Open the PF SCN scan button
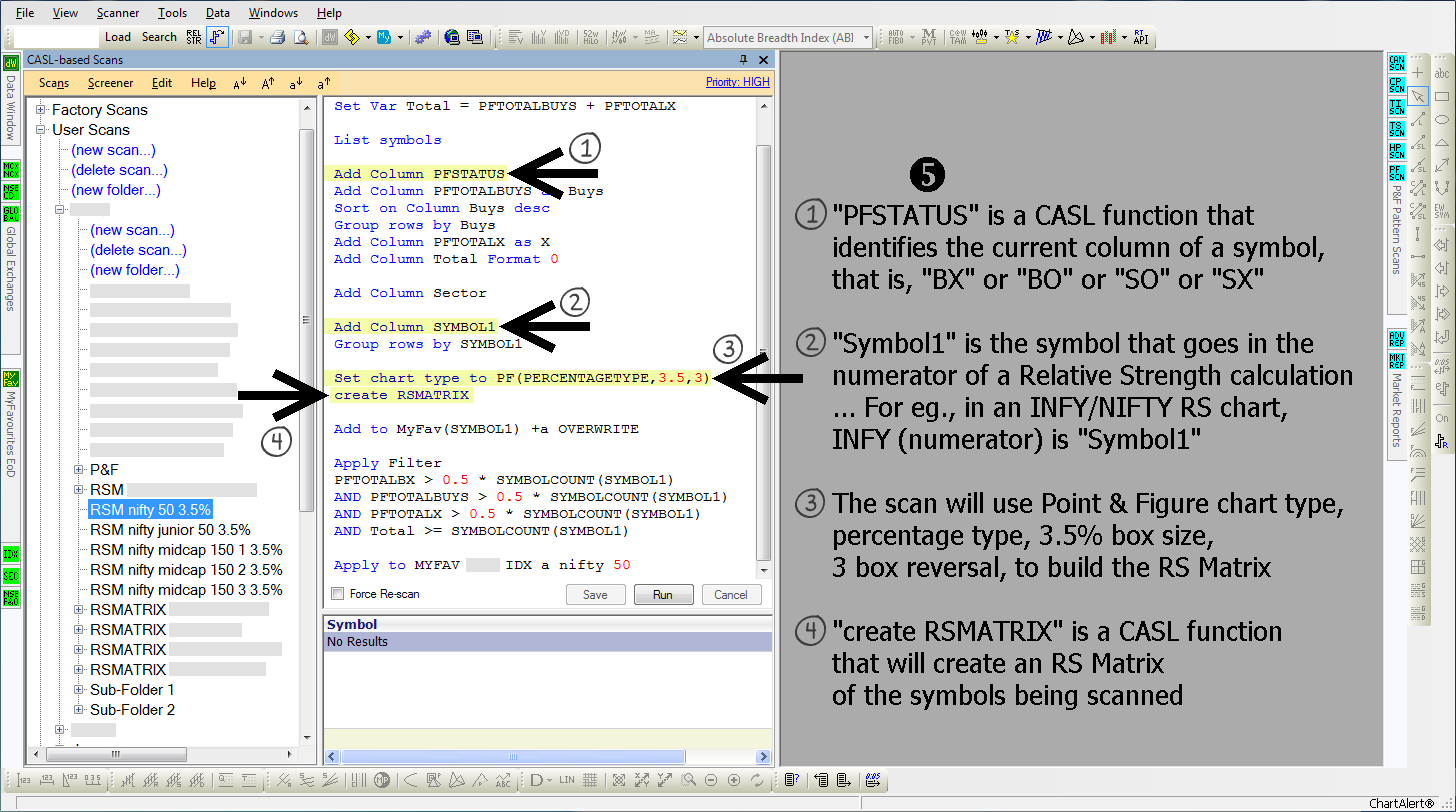Viewport: 1456px width, 812px height. (1397, 172)
